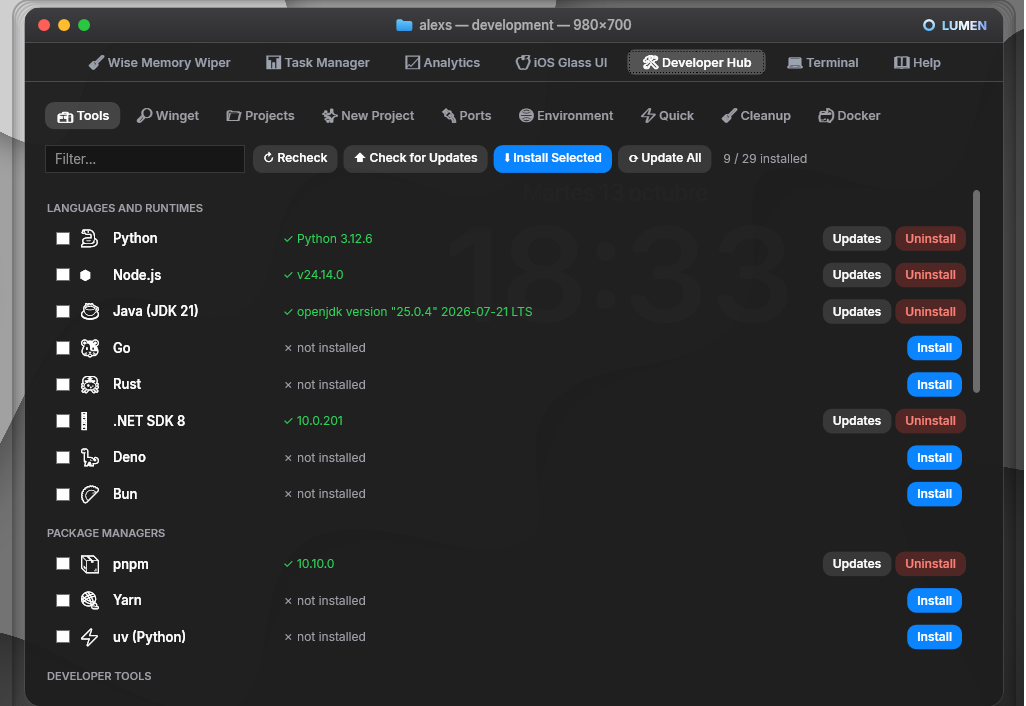Open the Analytics tab
The height and width of the screenshot is (706, 1026).
pyautogui.click(x=443, y=63)
